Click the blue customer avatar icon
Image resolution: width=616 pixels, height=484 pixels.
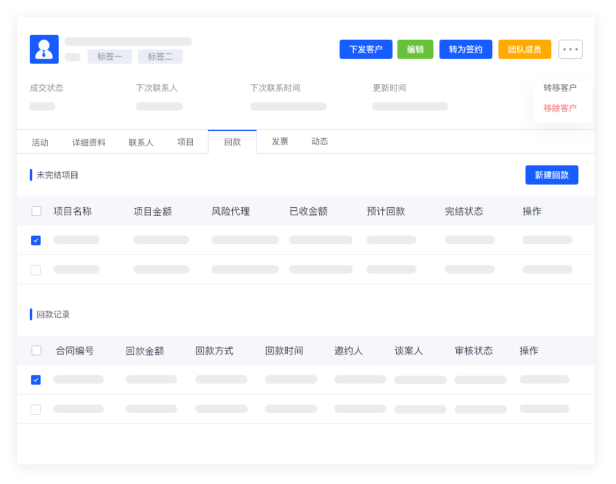(x=44, y=49)
